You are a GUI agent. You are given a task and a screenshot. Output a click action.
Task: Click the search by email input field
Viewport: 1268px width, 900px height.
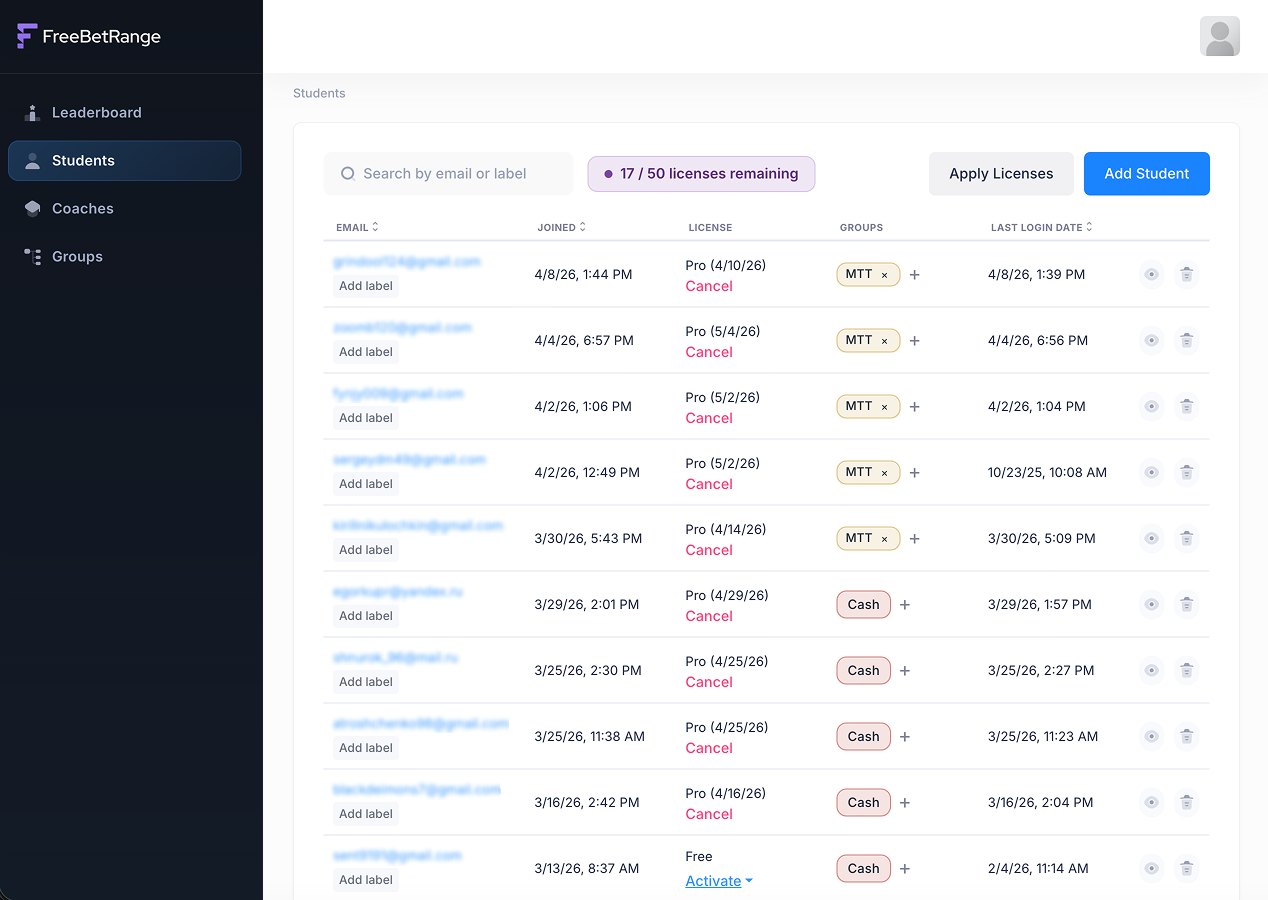click(448, 173)
